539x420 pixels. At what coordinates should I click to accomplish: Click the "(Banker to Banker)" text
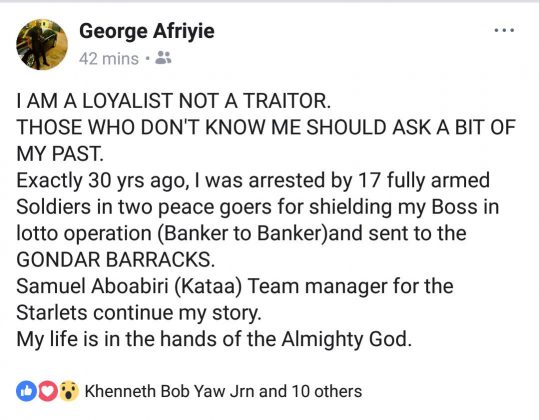[x=243, y=233]
